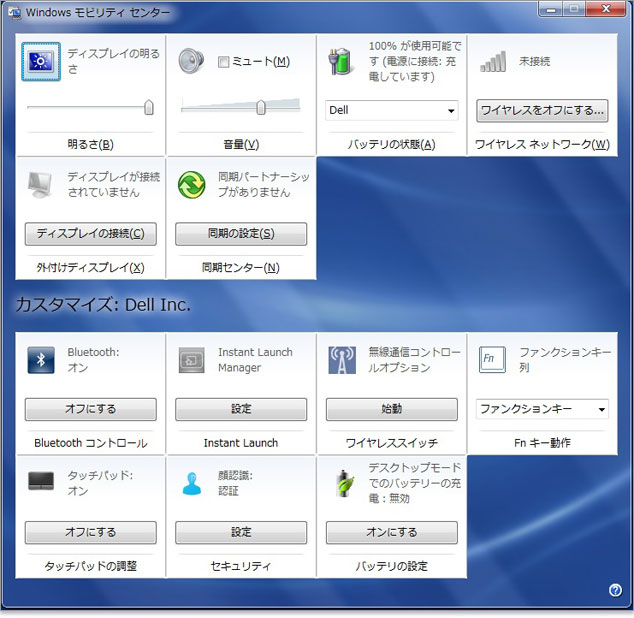This screenshot has width=634, height=618.
Task: Click the desktop mode battery icon
Action: point(344,483)
